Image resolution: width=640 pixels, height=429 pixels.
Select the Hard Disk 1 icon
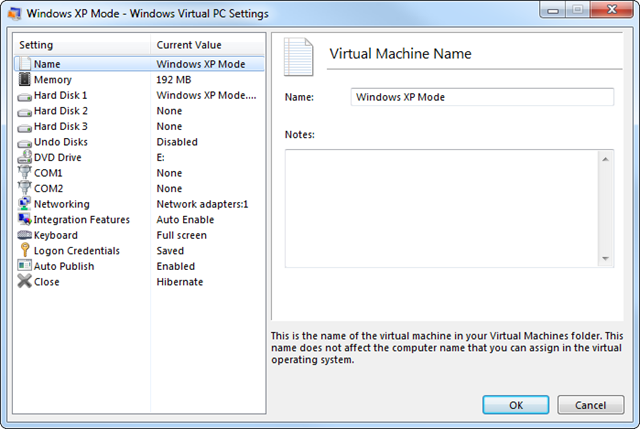(25, 95)
